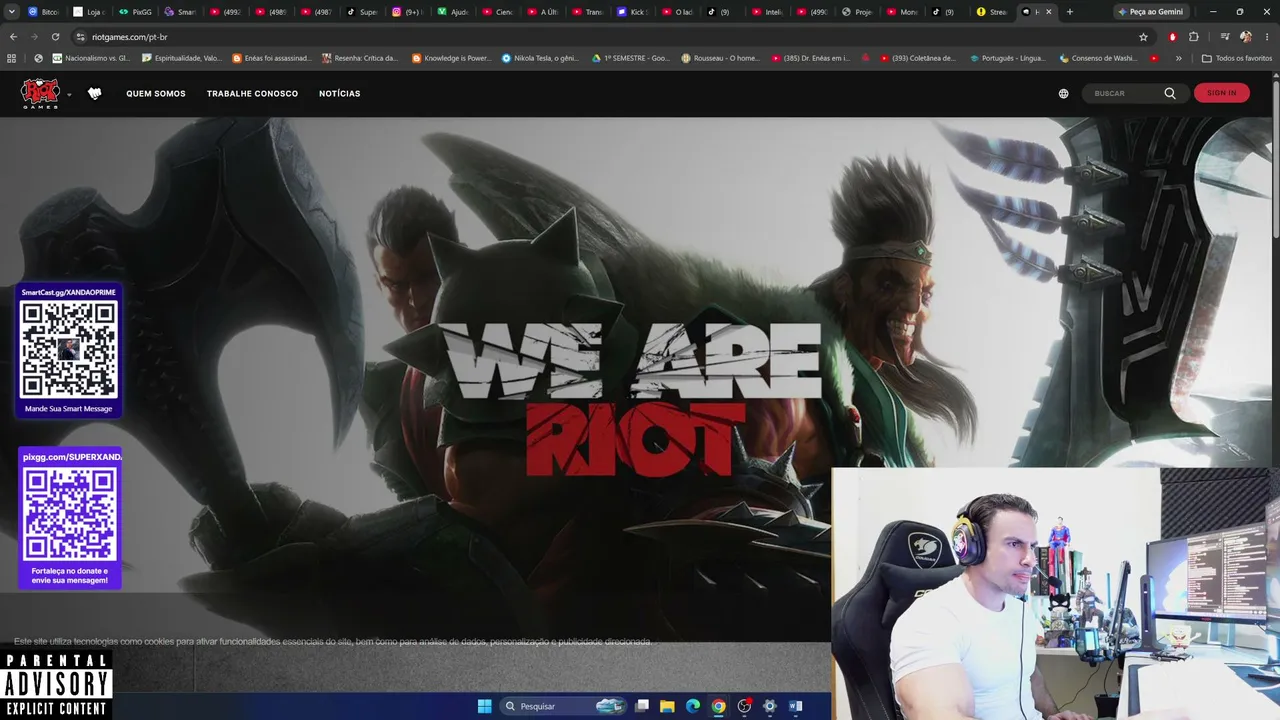1280x720 pixels.
Task: Open Microsoft Edge from the taskbar
Action: click(x=693, y=706)
